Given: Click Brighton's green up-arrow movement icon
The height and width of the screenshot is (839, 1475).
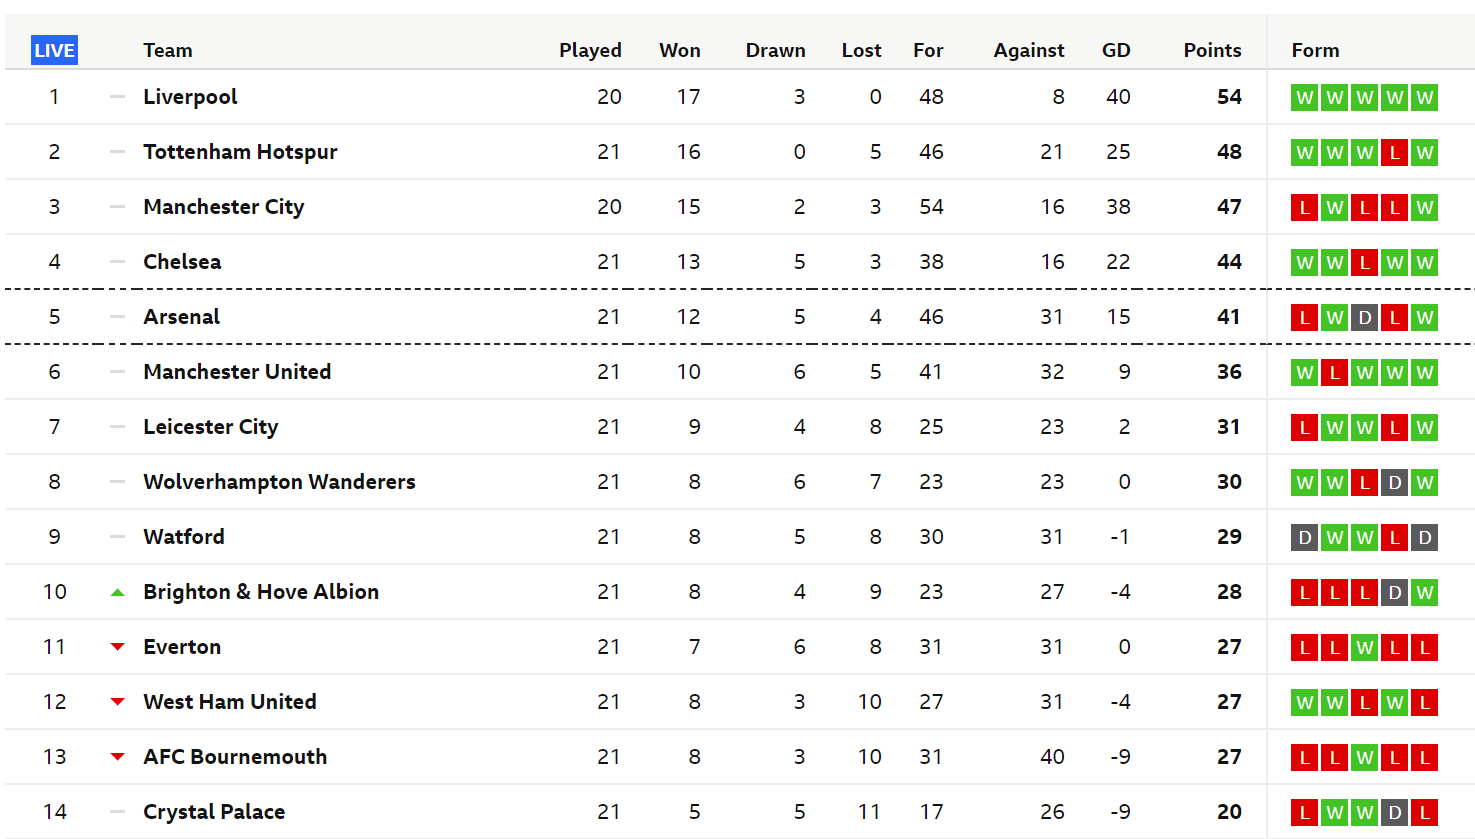Looking at the screenshot, I should point(117,592).
